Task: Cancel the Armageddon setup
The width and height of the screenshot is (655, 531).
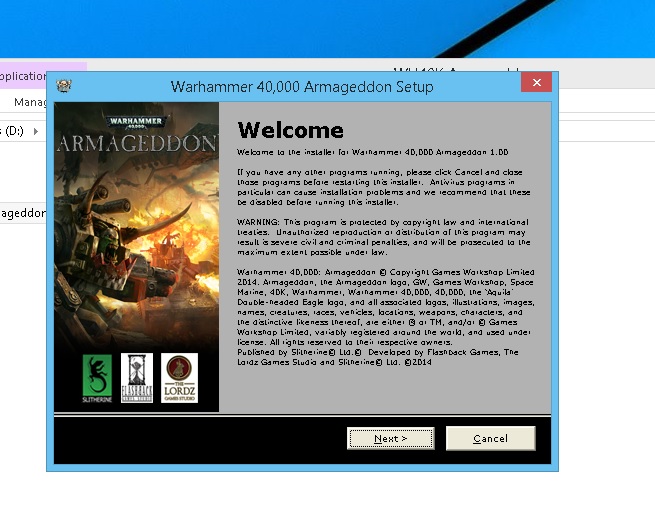Action: pos(490,438)
